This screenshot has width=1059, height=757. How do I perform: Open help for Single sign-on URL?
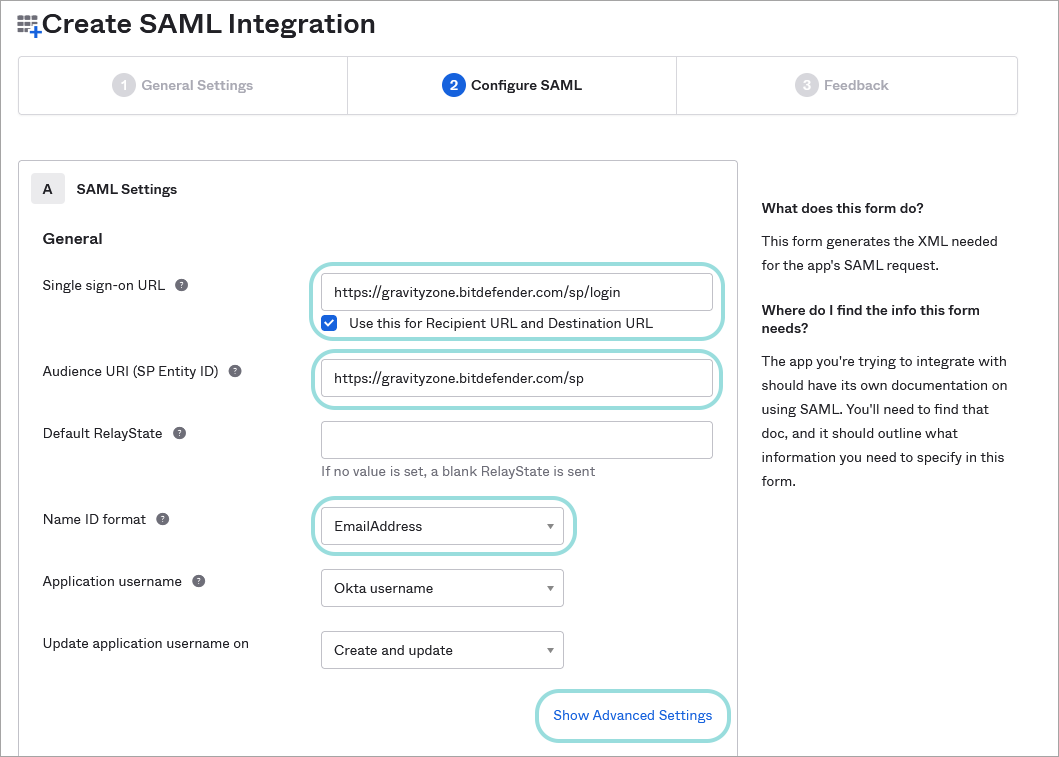181,285
